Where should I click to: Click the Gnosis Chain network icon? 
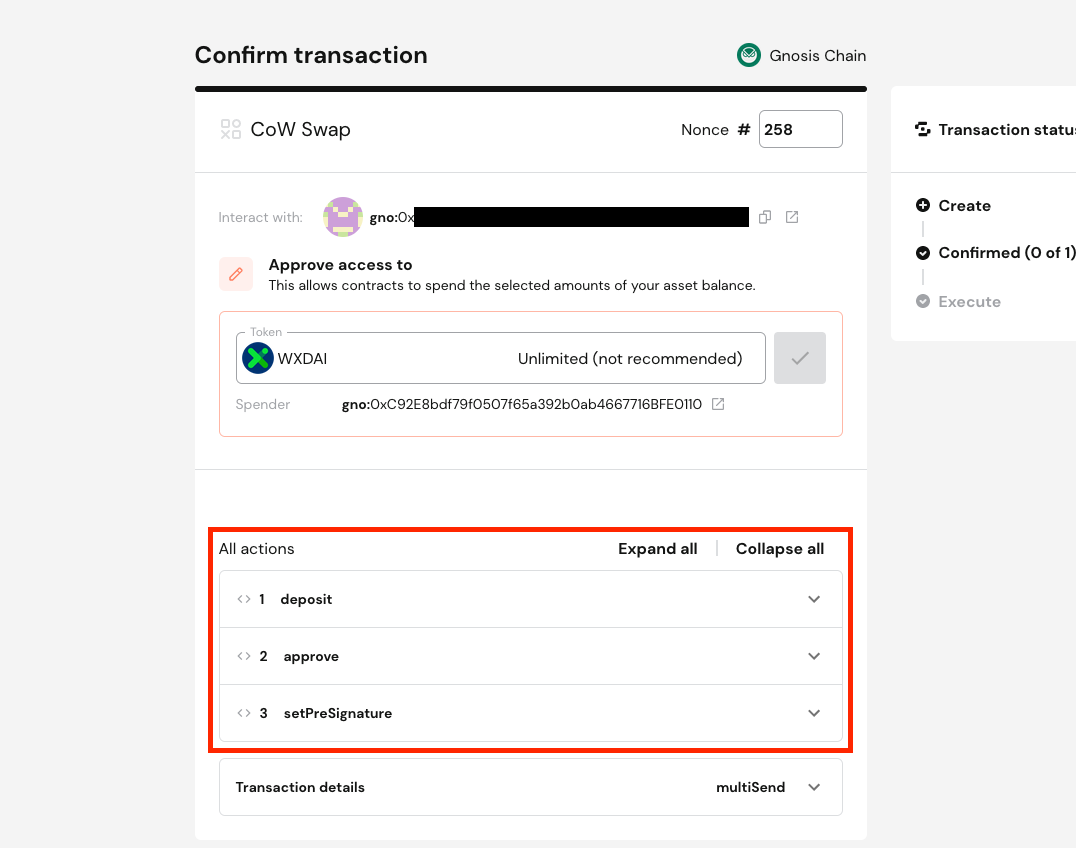click(x=749, y=56)
